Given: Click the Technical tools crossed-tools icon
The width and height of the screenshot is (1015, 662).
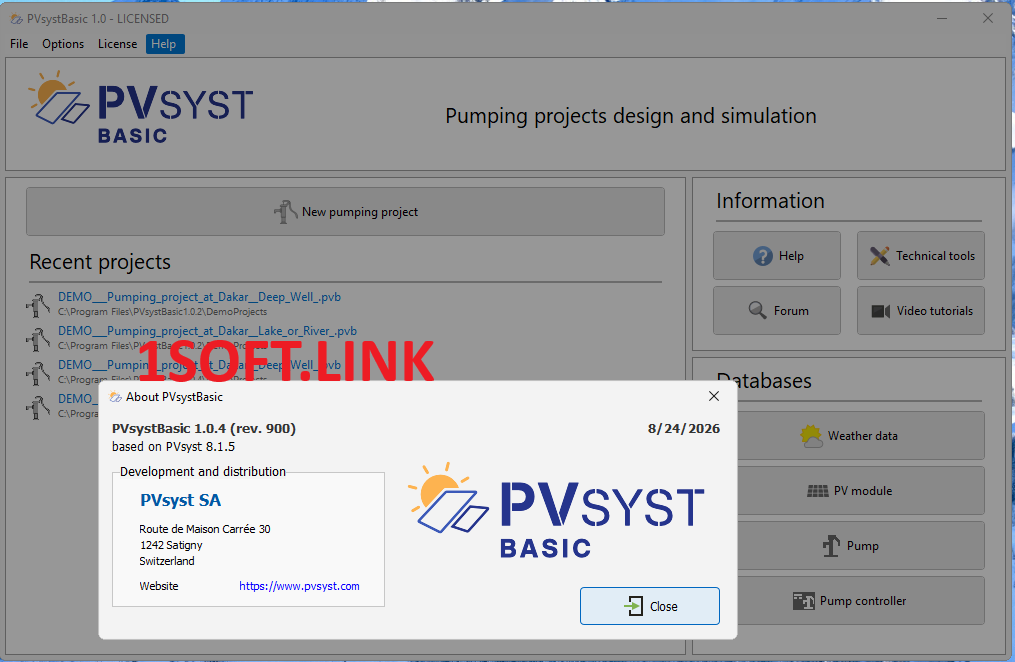Looking at the screenshot, I should click(879, 256).
